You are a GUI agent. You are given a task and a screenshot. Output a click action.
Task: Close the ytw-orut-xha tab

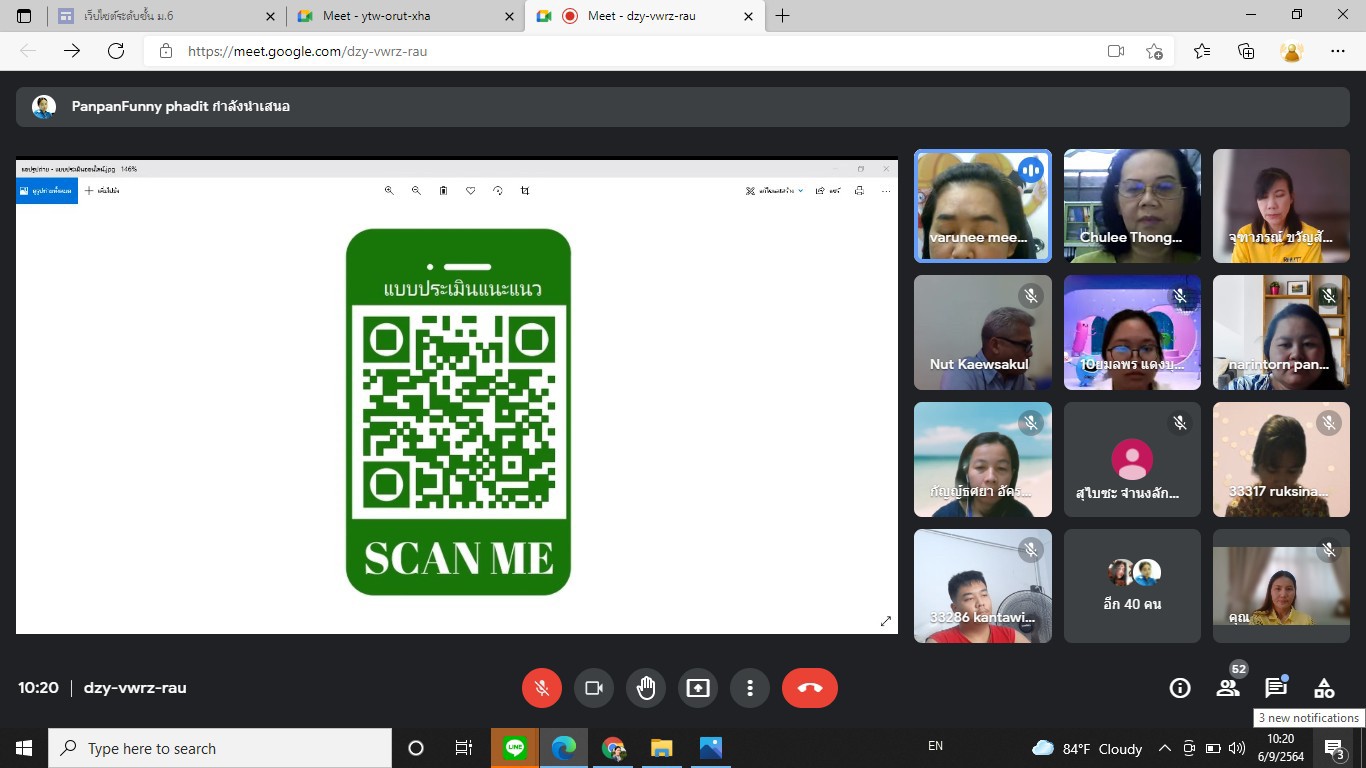point(509,16)
